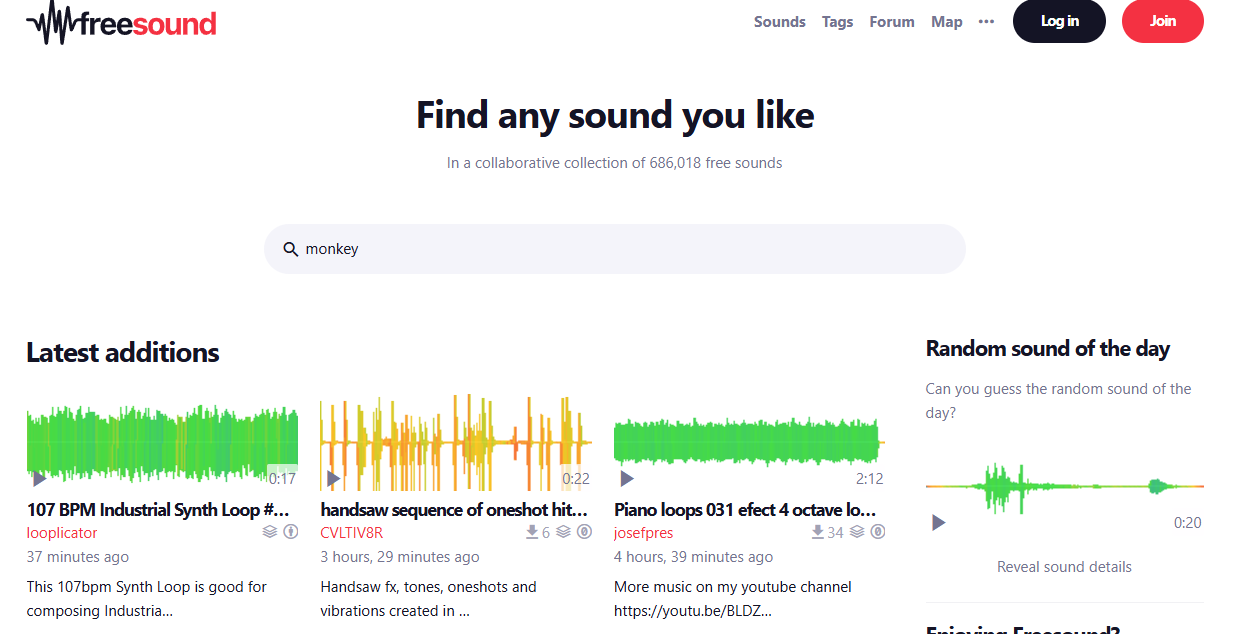
Task: Click the 0:17 duration label
Action: coord(282,479)
